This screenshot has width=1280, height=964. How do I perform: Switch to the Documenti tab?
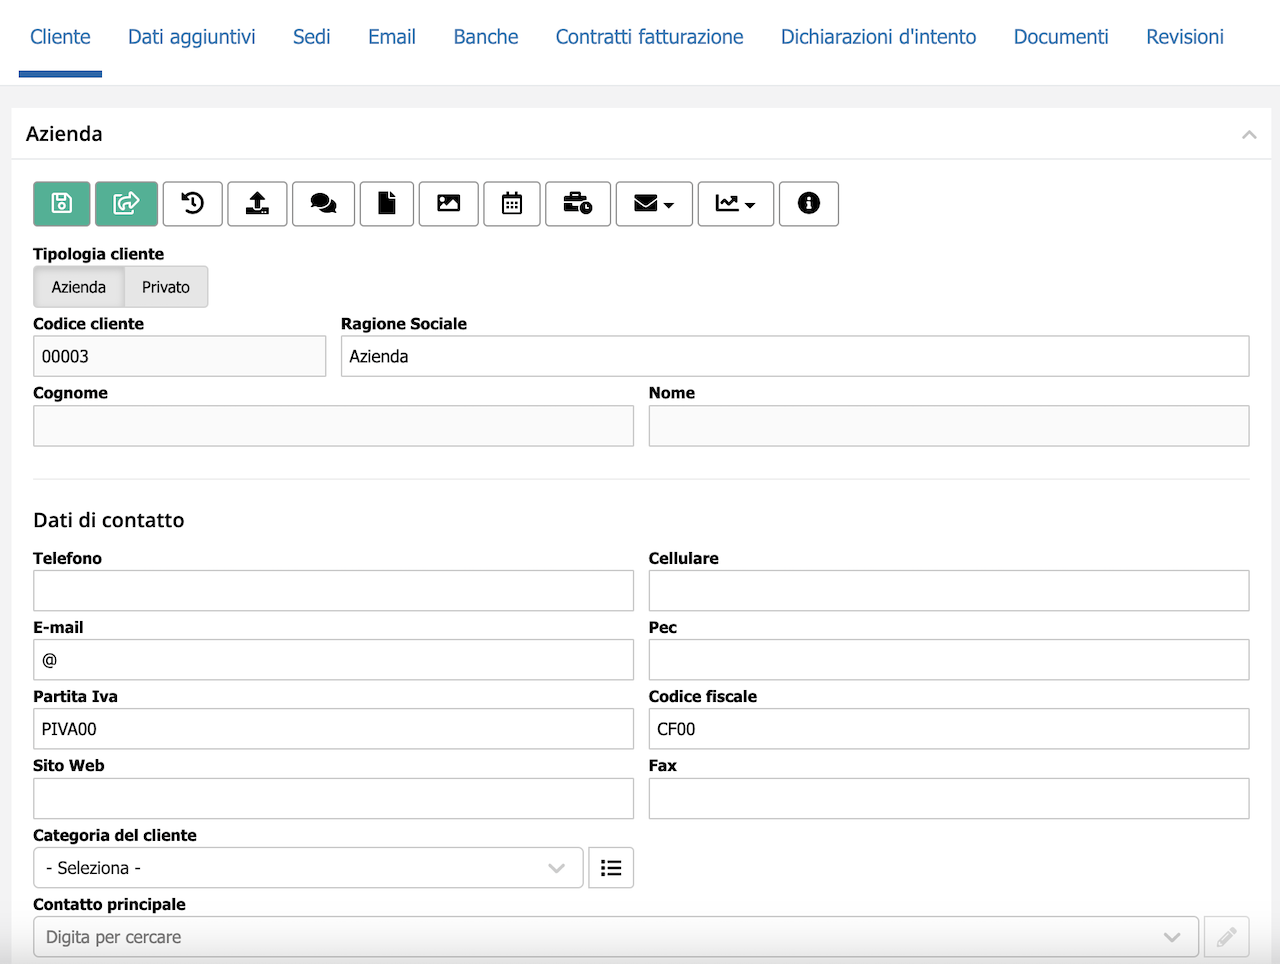1061,37
